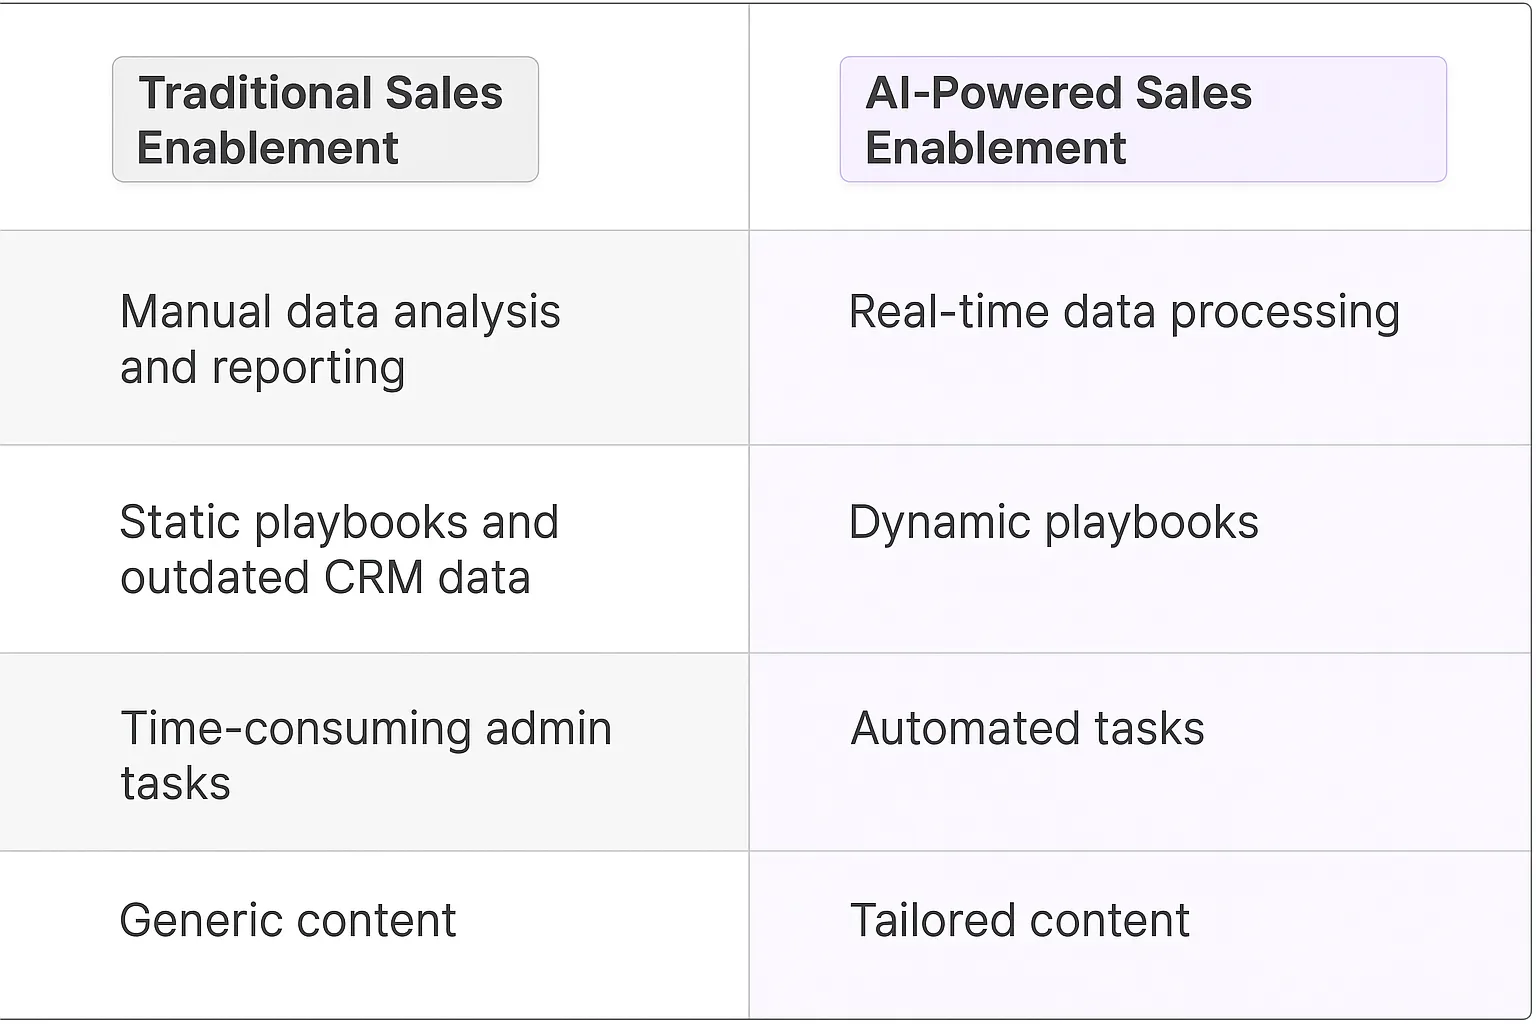Viewport: 1536px width, 1024px height.
Task: Click the Traditional Sales Enablement header badge
Action: click(325, 120)
